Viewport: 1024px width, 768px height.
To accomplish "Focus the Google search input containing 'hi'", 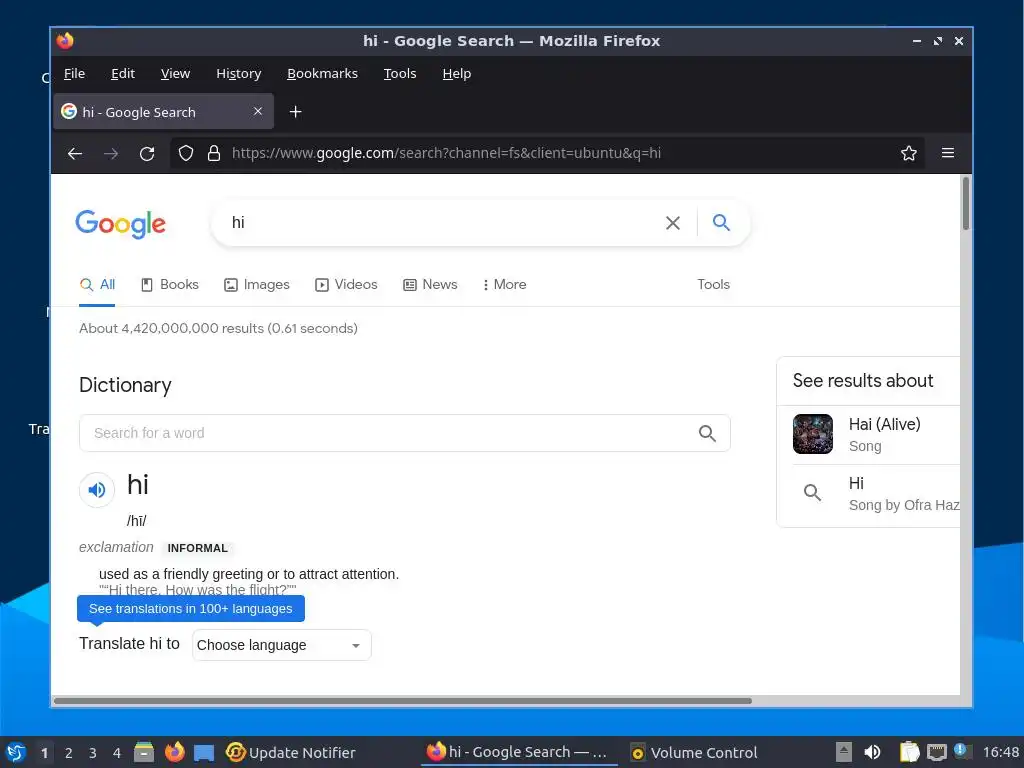I will click(x=444, y=223).
